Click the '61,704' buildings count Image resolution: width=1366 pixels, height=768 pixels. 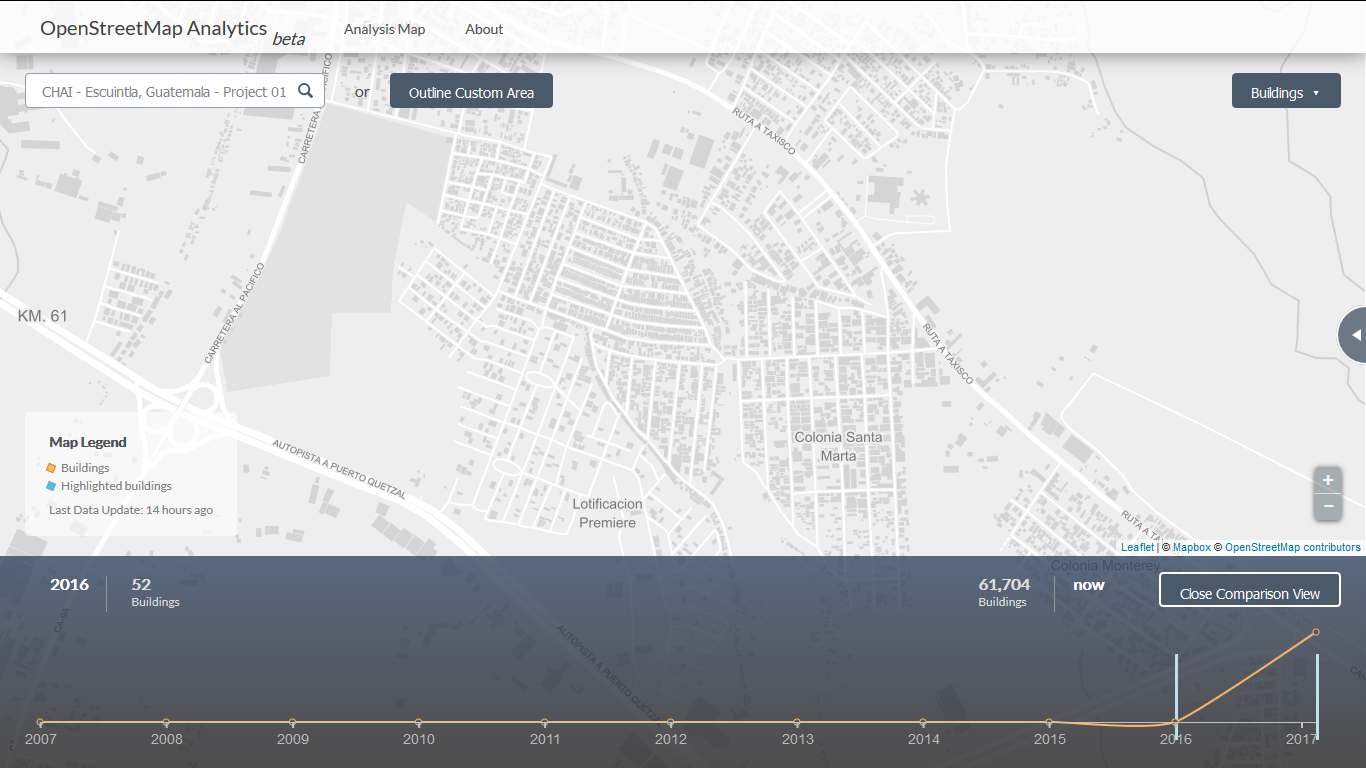[1004, 585]
